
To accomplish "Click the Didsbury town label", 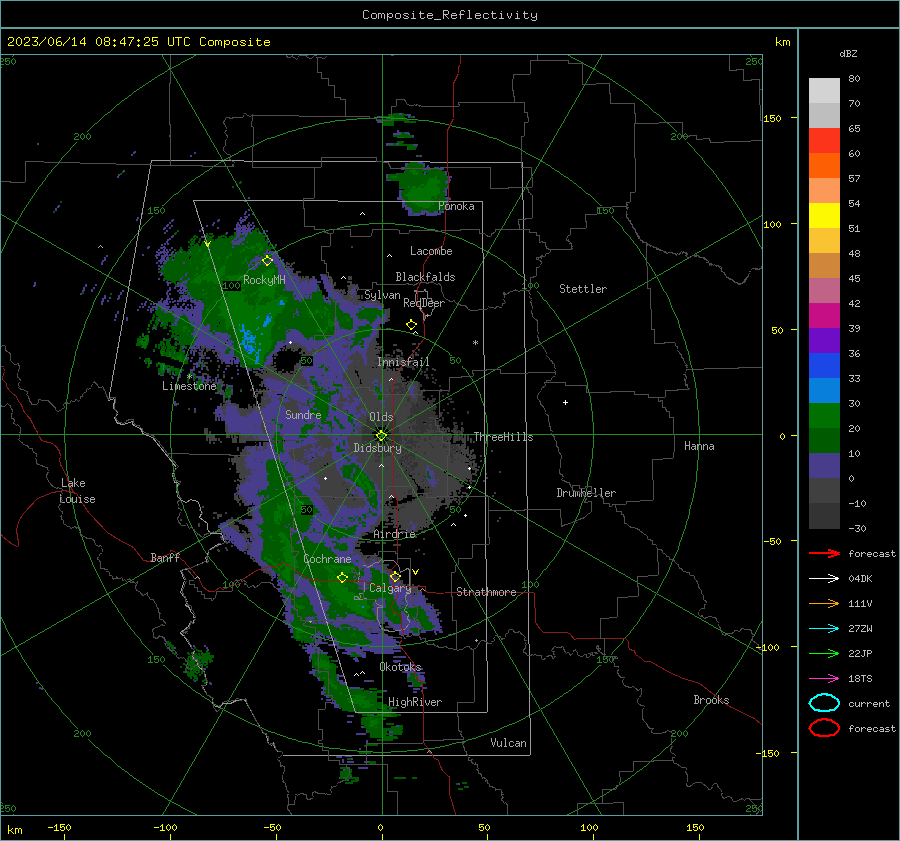I will tap(377, 448).
